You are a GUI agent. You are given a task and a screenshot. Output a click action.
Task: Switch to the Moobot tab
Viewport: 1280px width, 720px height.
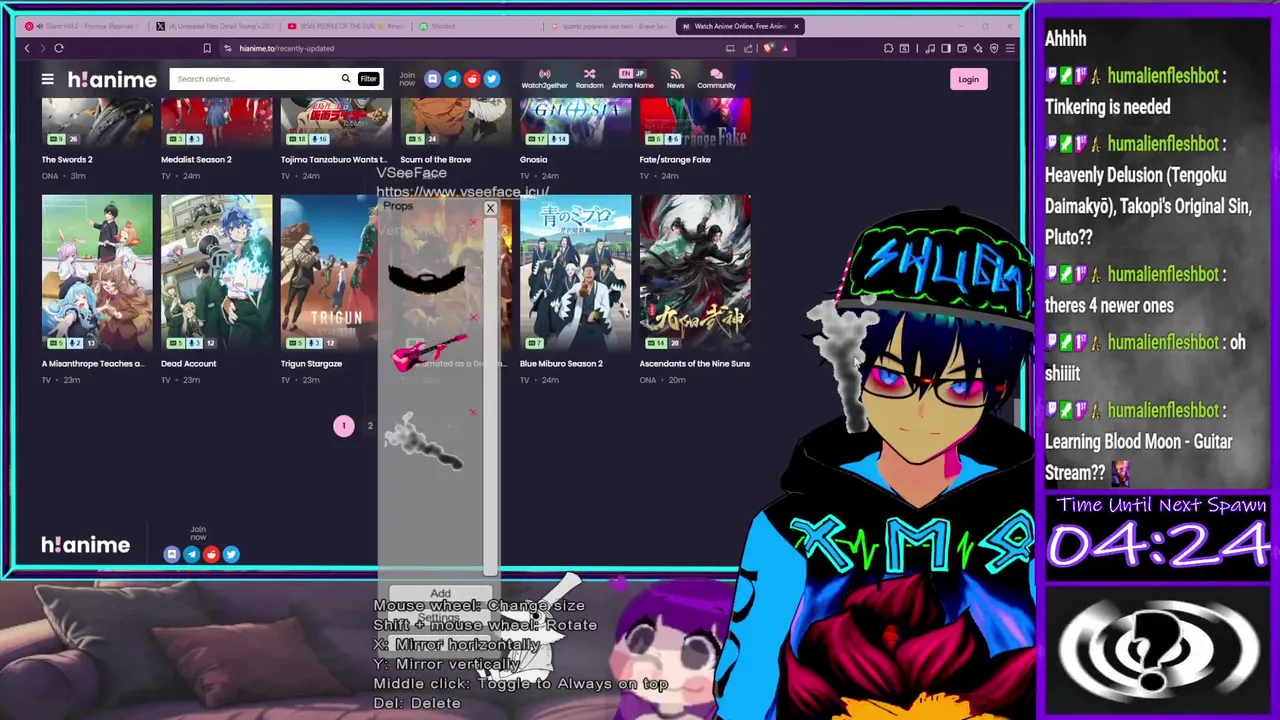[x=478, y=26]
